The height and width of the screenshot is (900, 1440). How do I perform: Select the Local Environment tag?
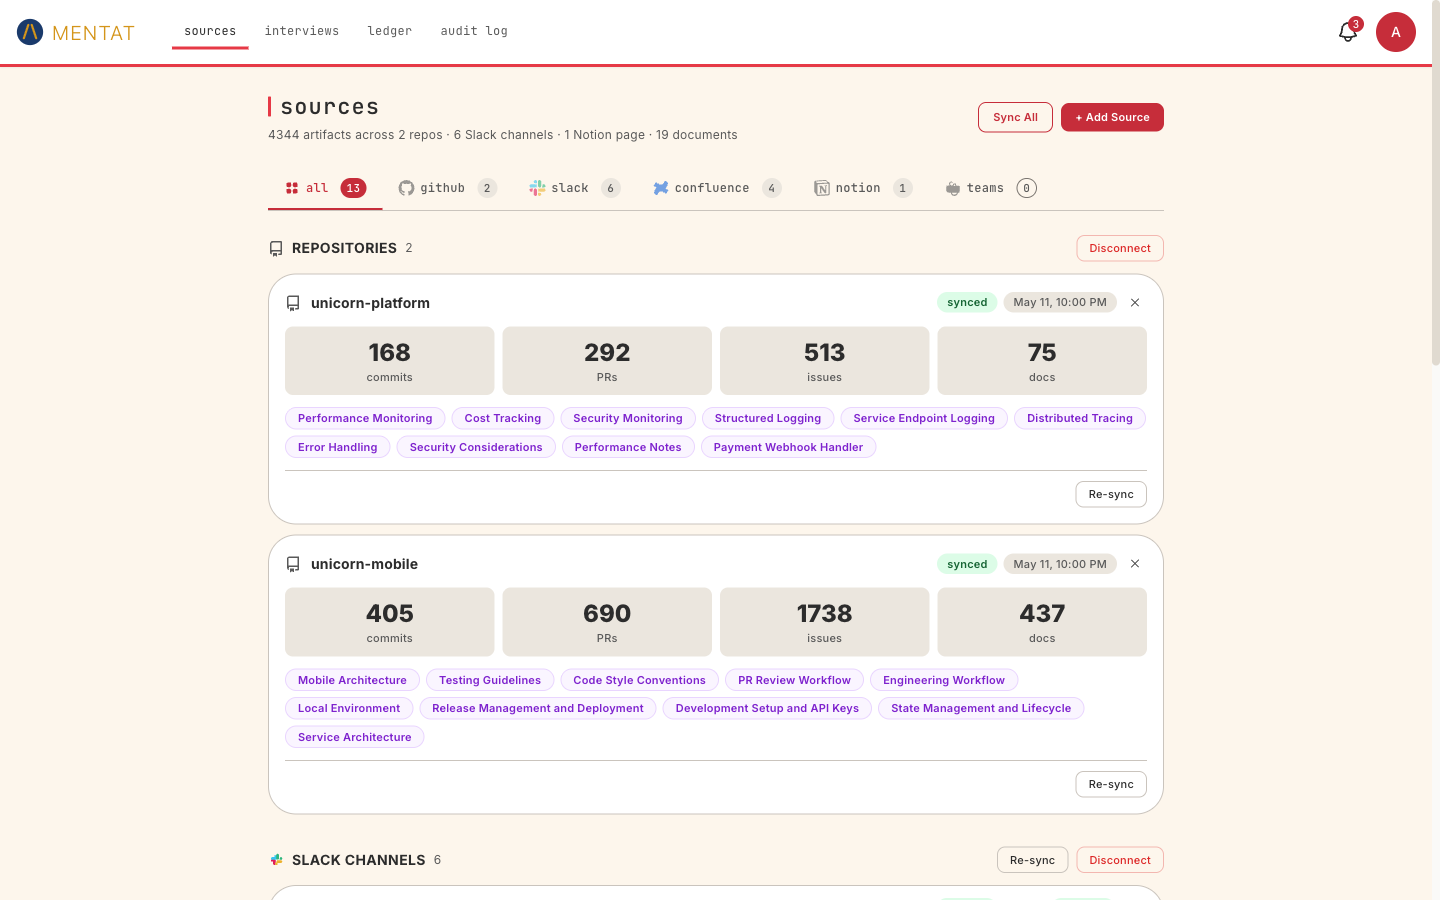[x=349, y=708]
